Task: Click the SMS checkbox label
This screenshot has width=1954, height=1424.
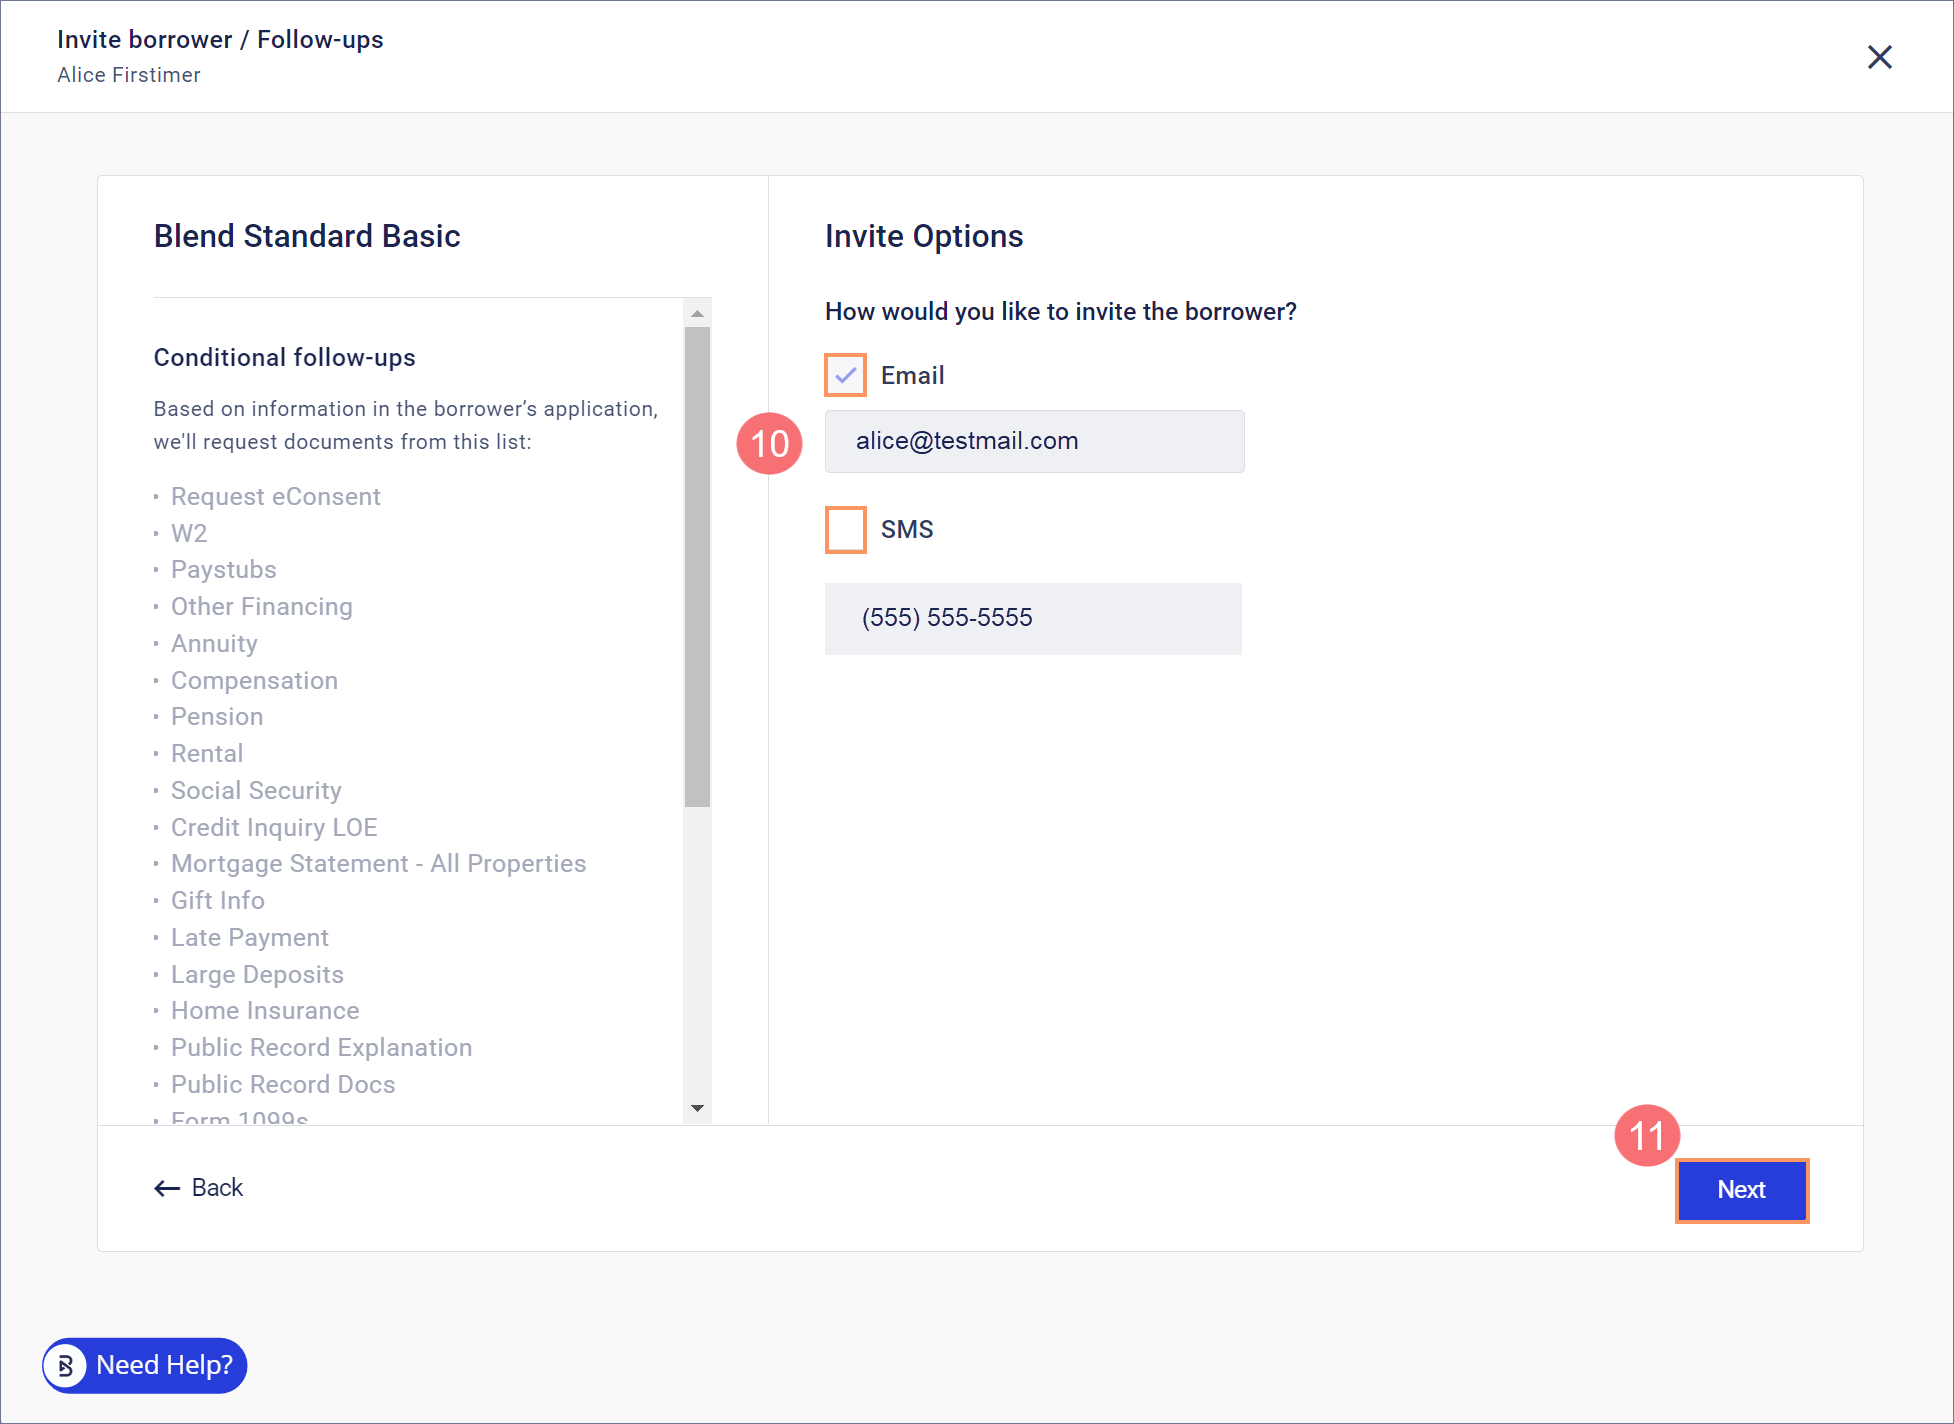Action: [x=906, y=529]
